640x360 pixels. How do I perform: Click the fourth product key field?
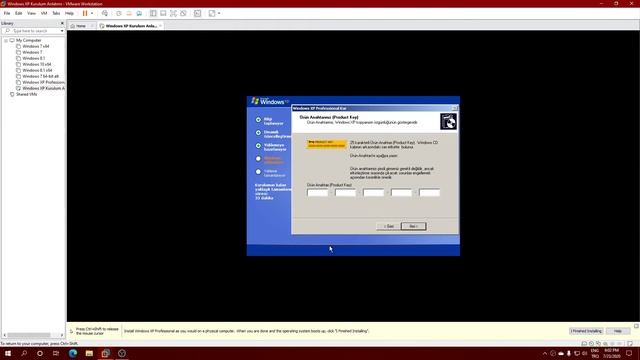coord(401,193)
